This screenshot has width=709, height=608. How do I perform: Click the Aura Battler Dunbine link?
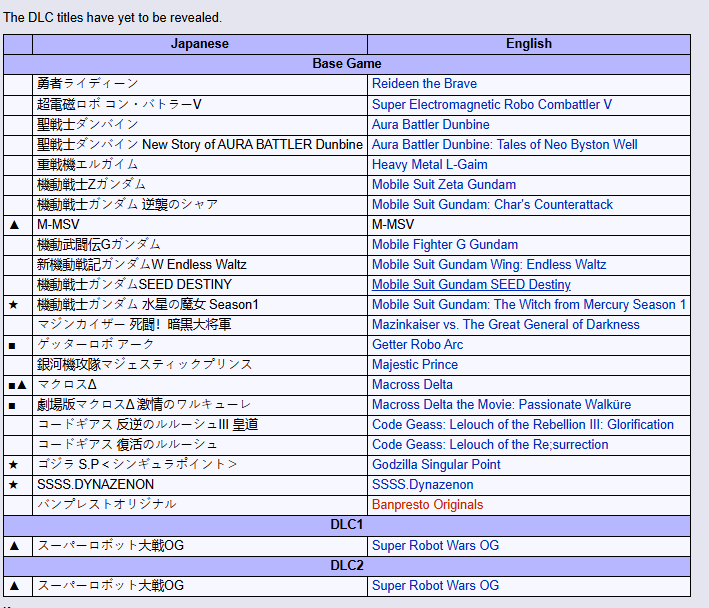(430, 124)
